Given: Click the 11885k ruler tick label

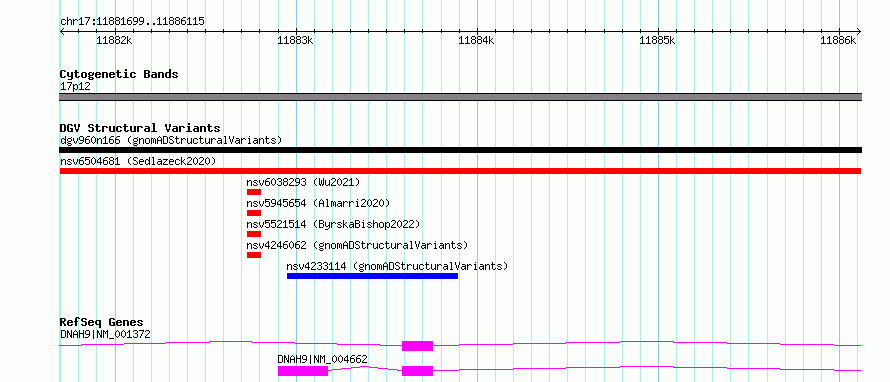Looking at the screenshot, I should click(x=657, y=40).
